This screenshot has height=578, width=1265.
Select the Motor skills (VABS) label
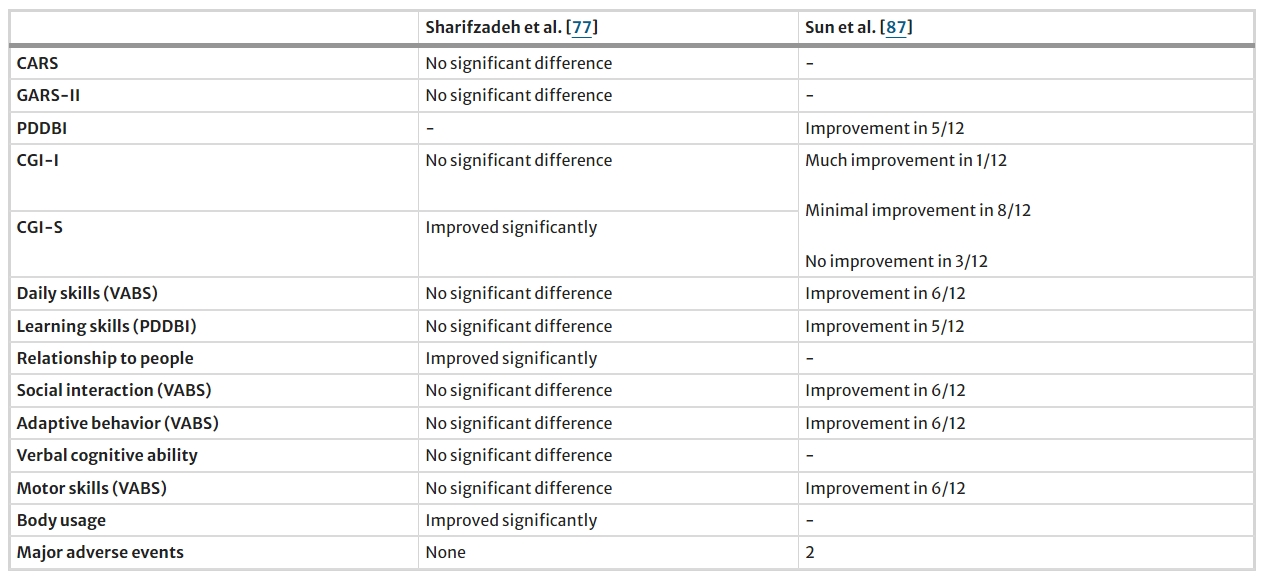(91, 488)
